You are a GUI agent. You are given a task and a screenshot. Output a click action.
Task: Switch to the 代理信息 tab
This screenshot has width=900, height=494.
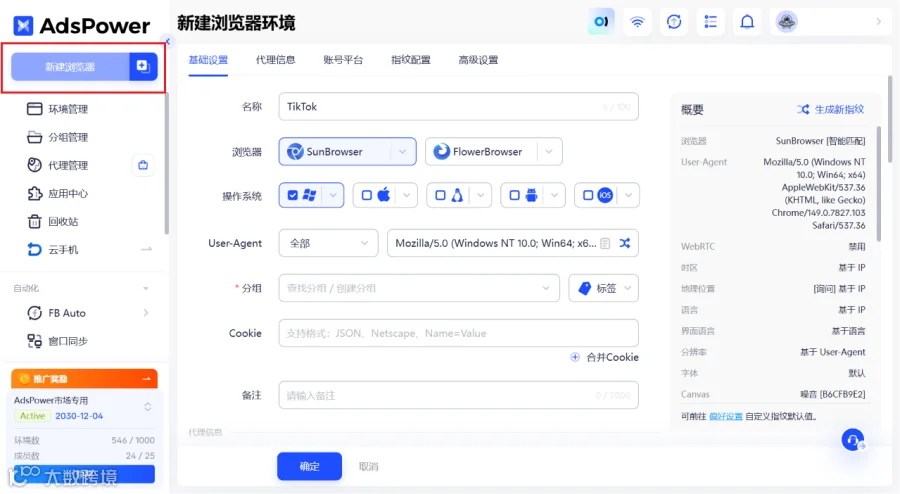tap(276, 60)
